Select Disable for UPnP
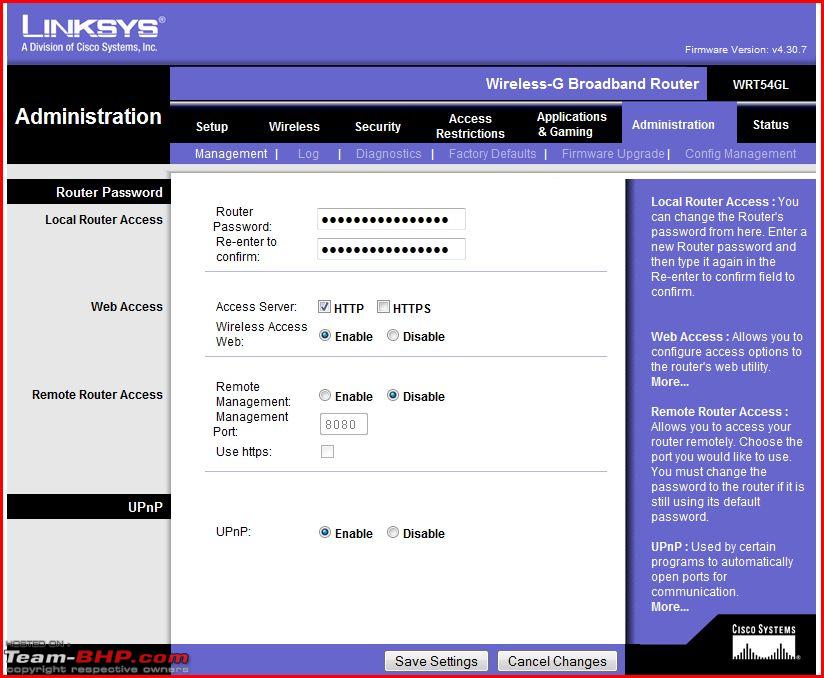The width and height of the screenshot is (824, 678). coord(393,532)
